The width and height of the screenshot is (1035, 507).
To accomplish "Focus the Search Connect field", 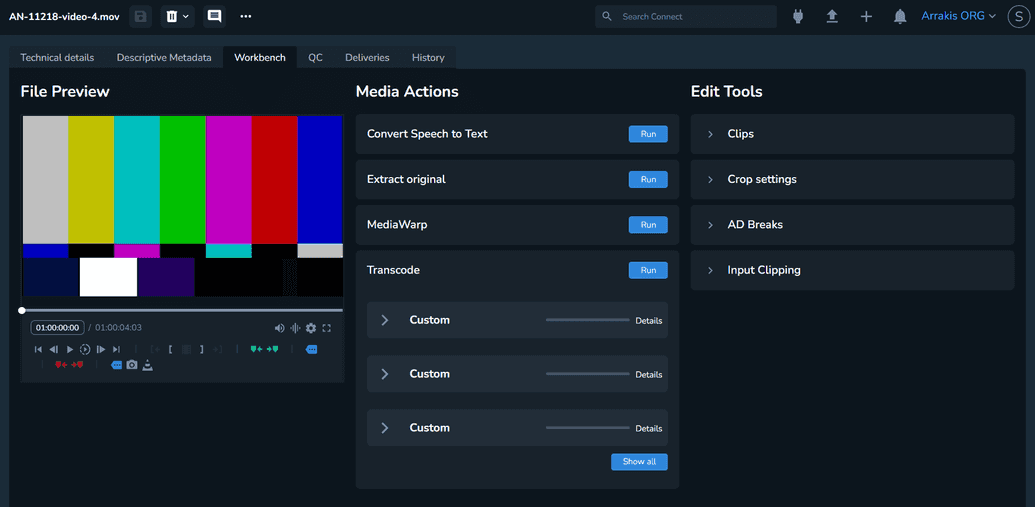I will point(686,17).
